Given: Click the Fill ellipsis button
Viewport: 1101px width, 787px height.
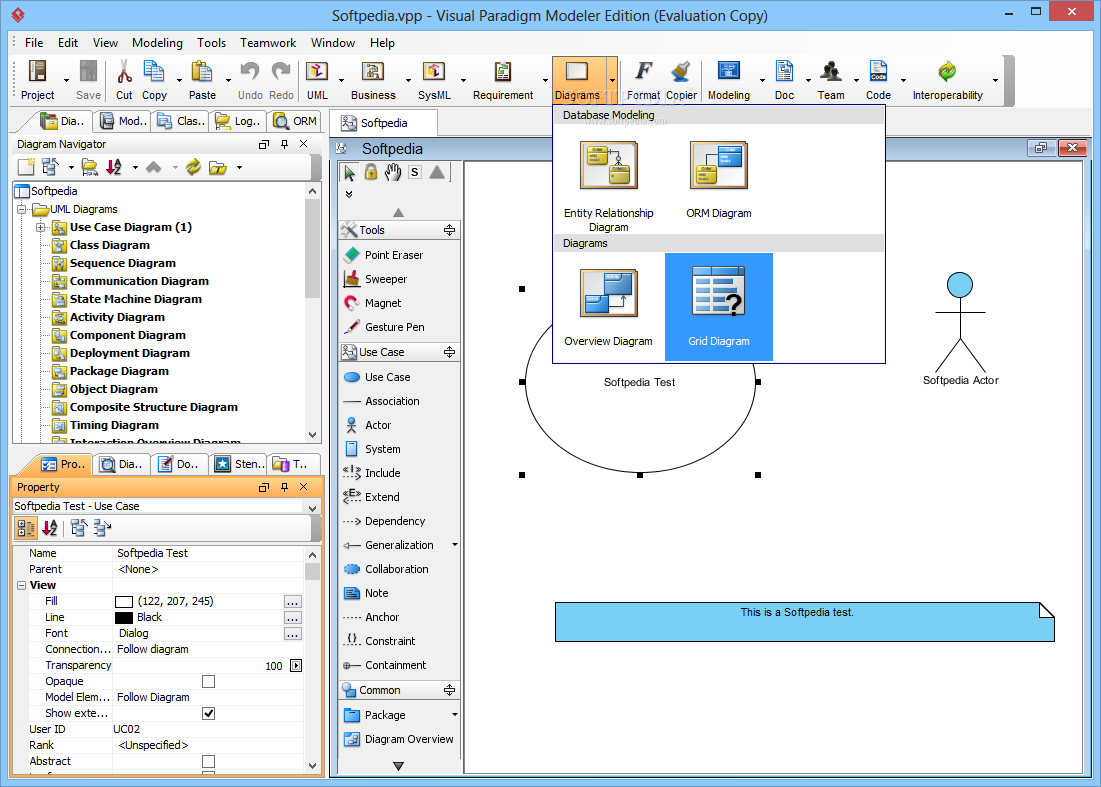Looking at the screenshot, I should click(293, 602).
